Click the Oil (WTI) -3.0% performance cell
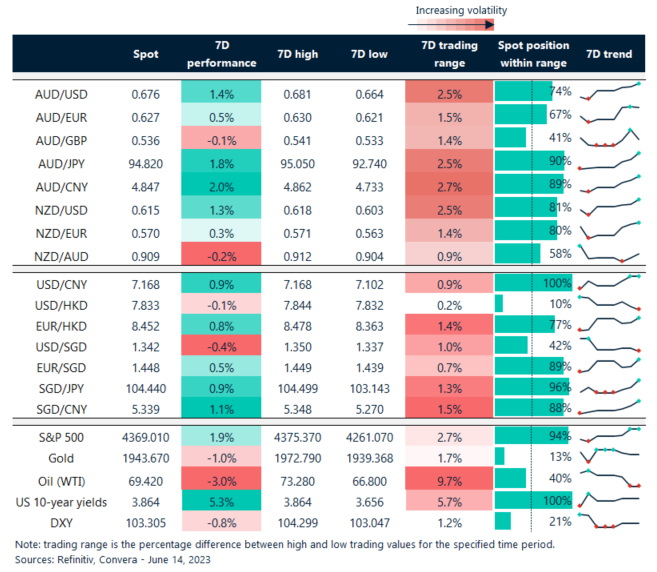657x572 pixels. click(220, 478)
